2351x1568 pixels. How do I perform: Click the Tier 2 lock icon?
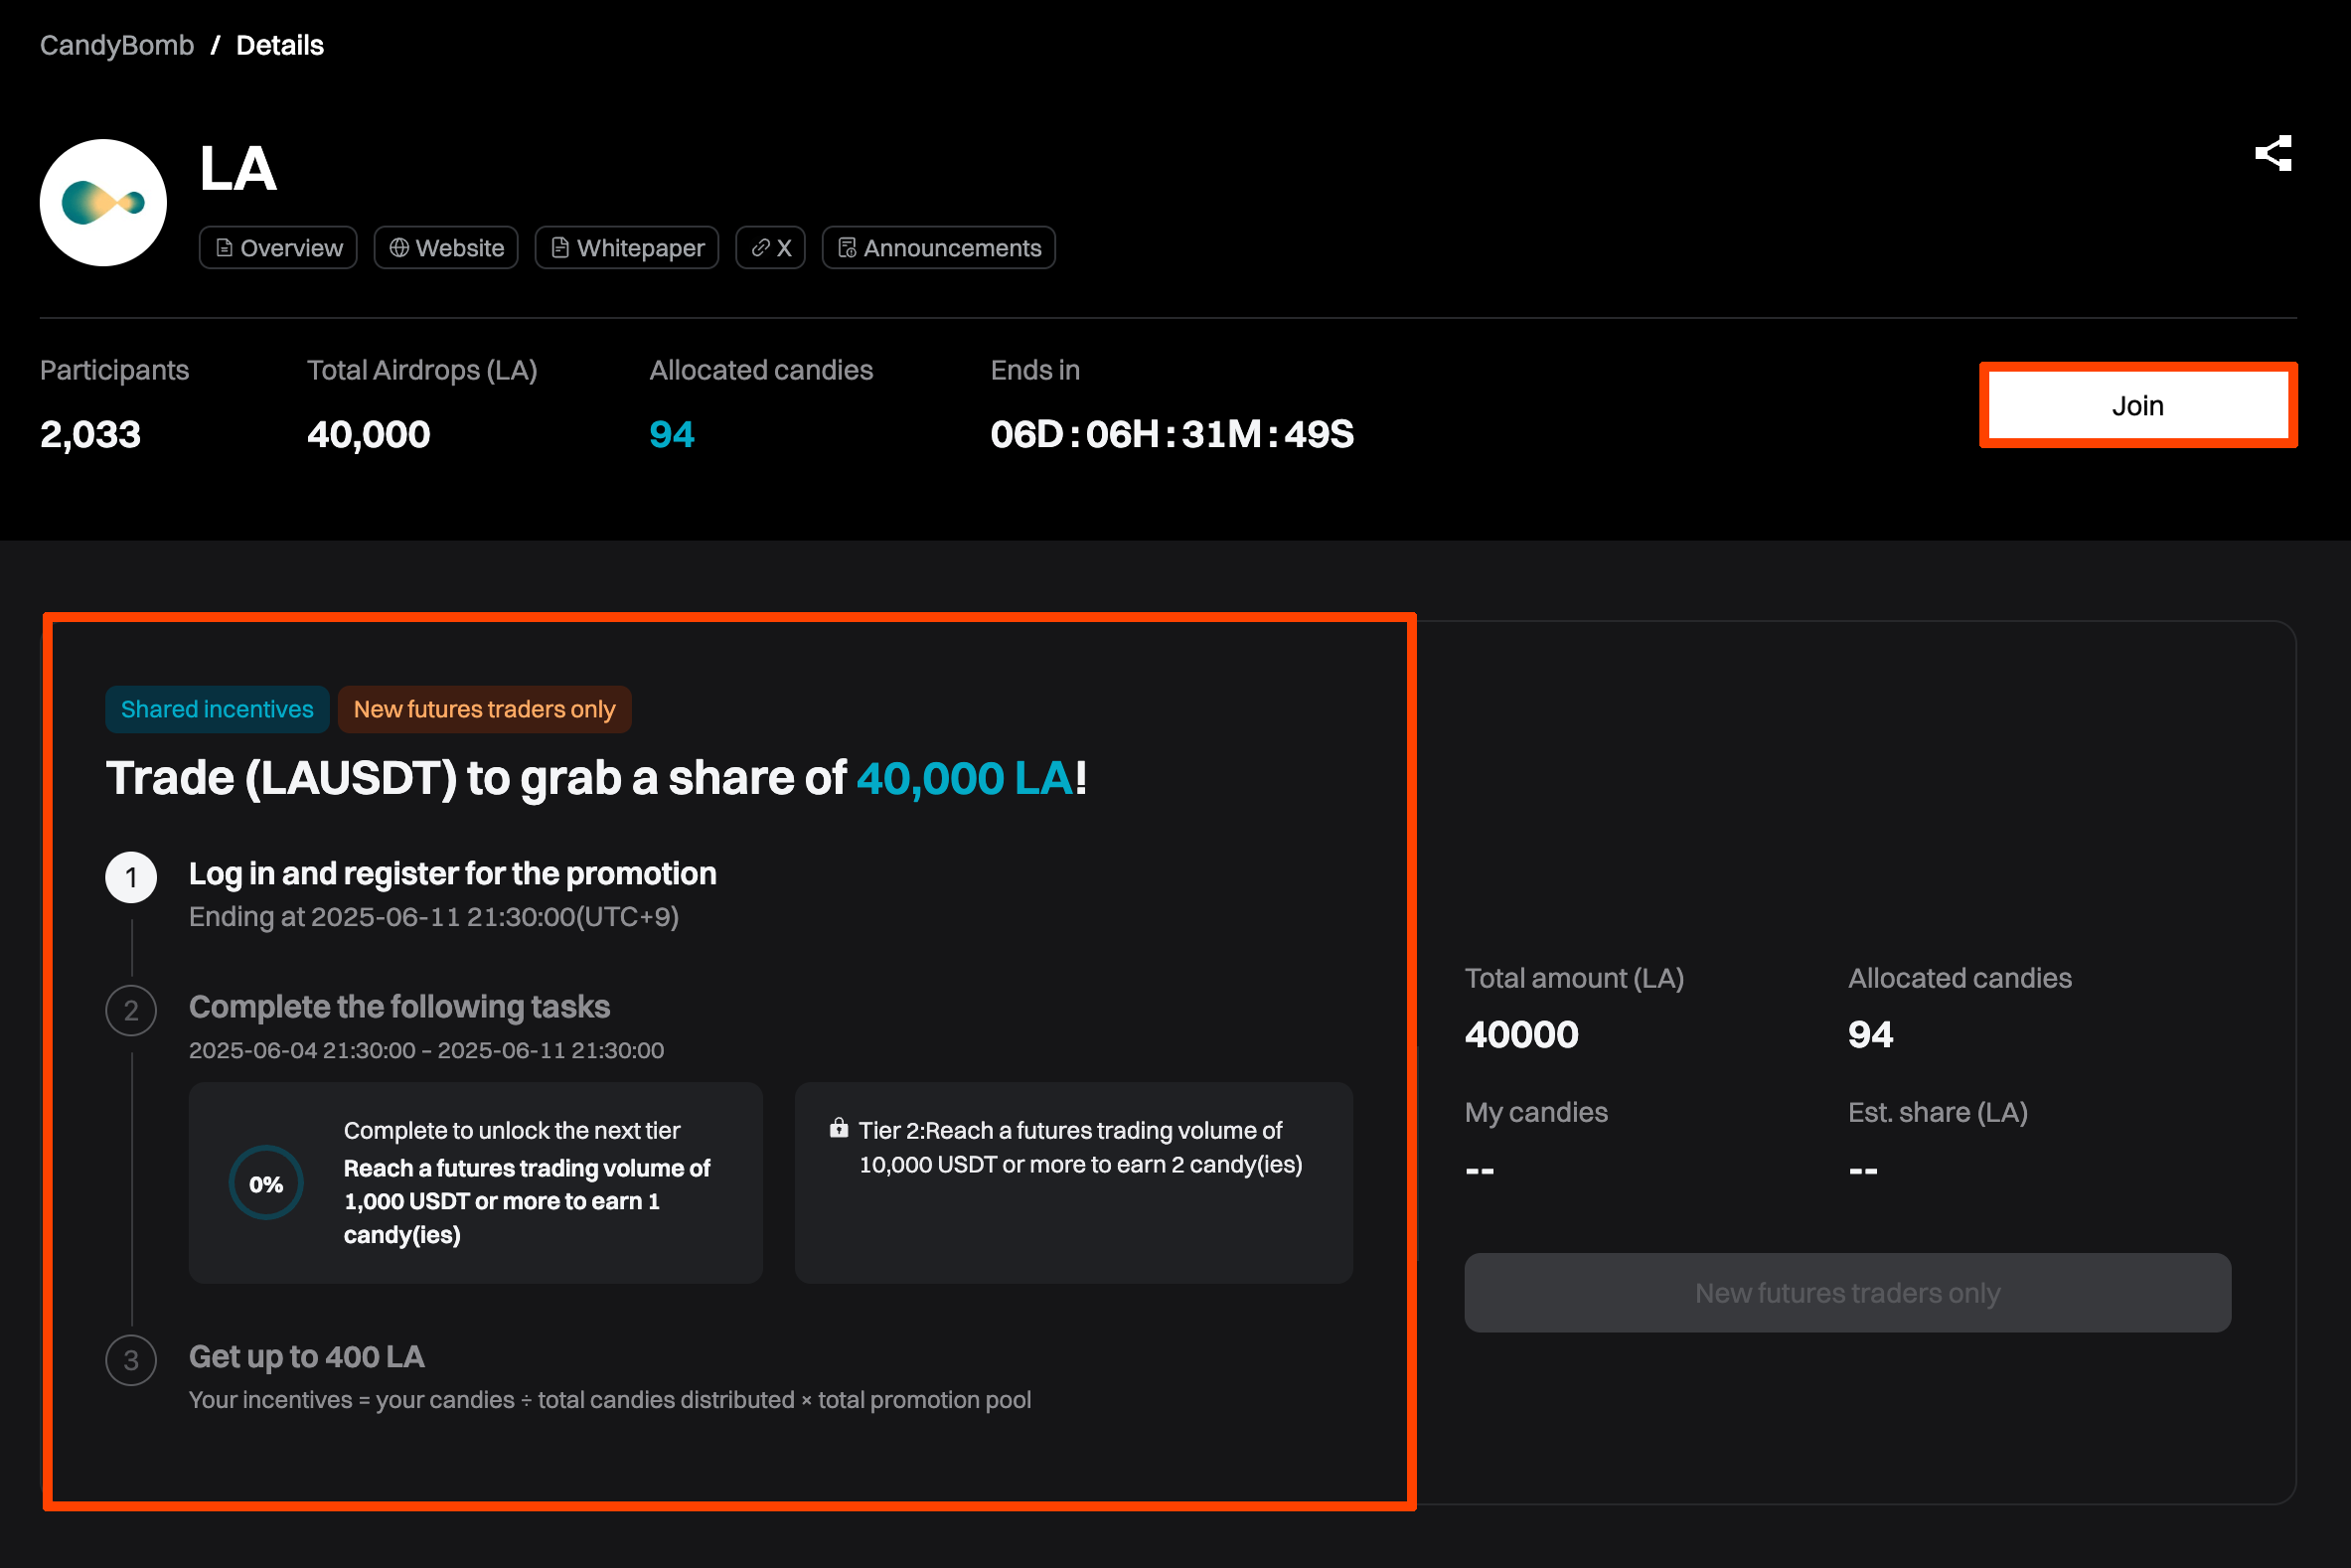click(838, 1129)
